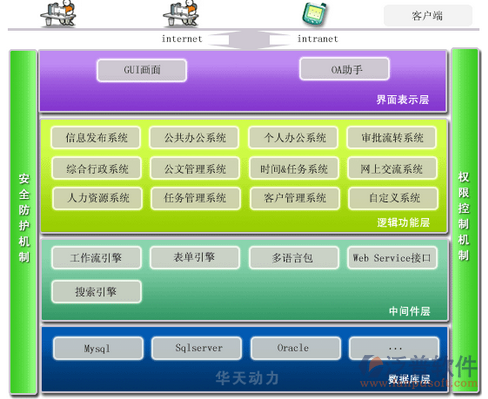Screen dimensions: 488x399
Task: Click the middle desktop user icon
Action: tap(181, 13)
